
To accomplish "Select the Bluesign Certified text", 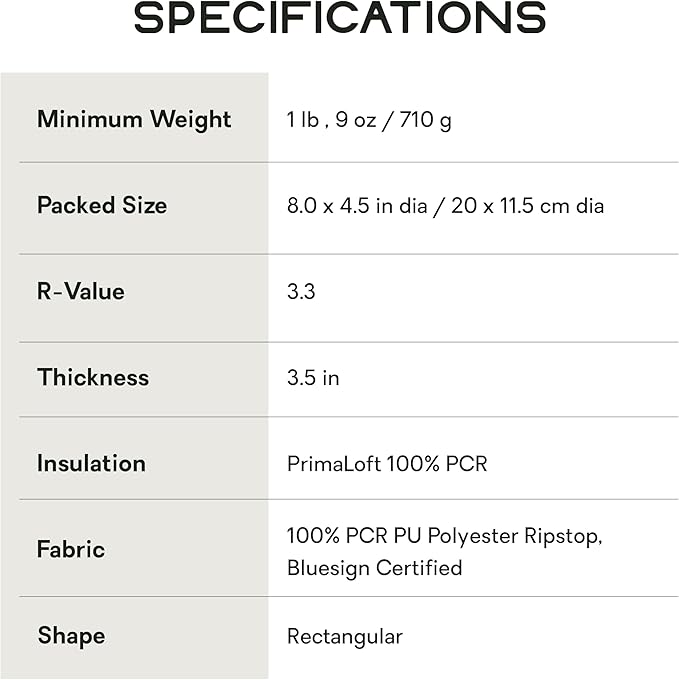I will pos(374,568).
